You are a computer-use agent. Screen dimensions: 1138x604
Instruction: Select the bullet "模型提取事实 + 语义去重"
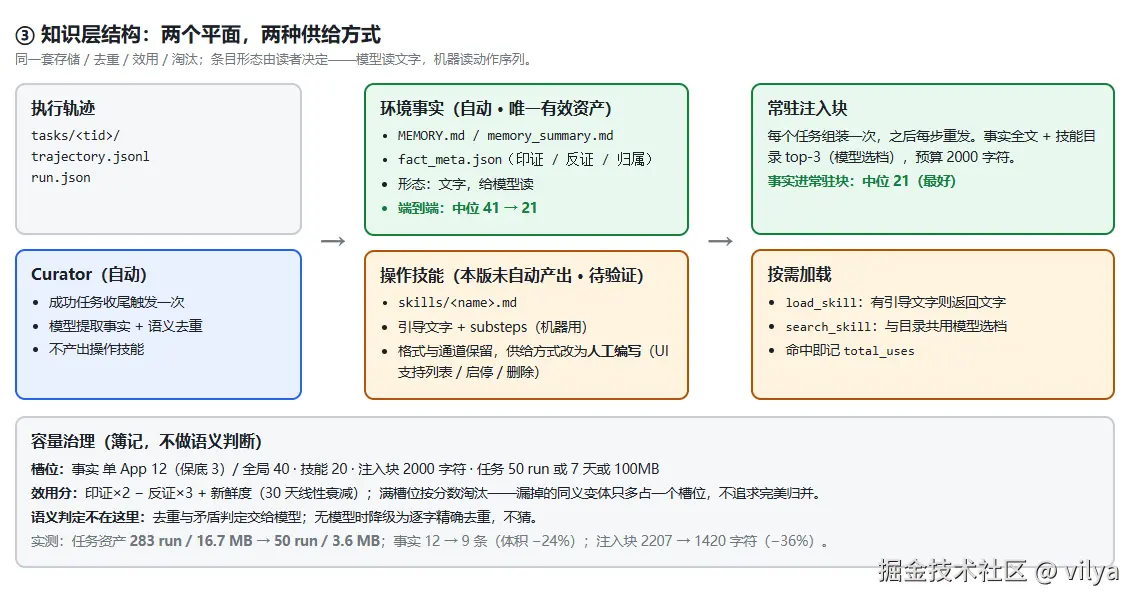point(126,326)
